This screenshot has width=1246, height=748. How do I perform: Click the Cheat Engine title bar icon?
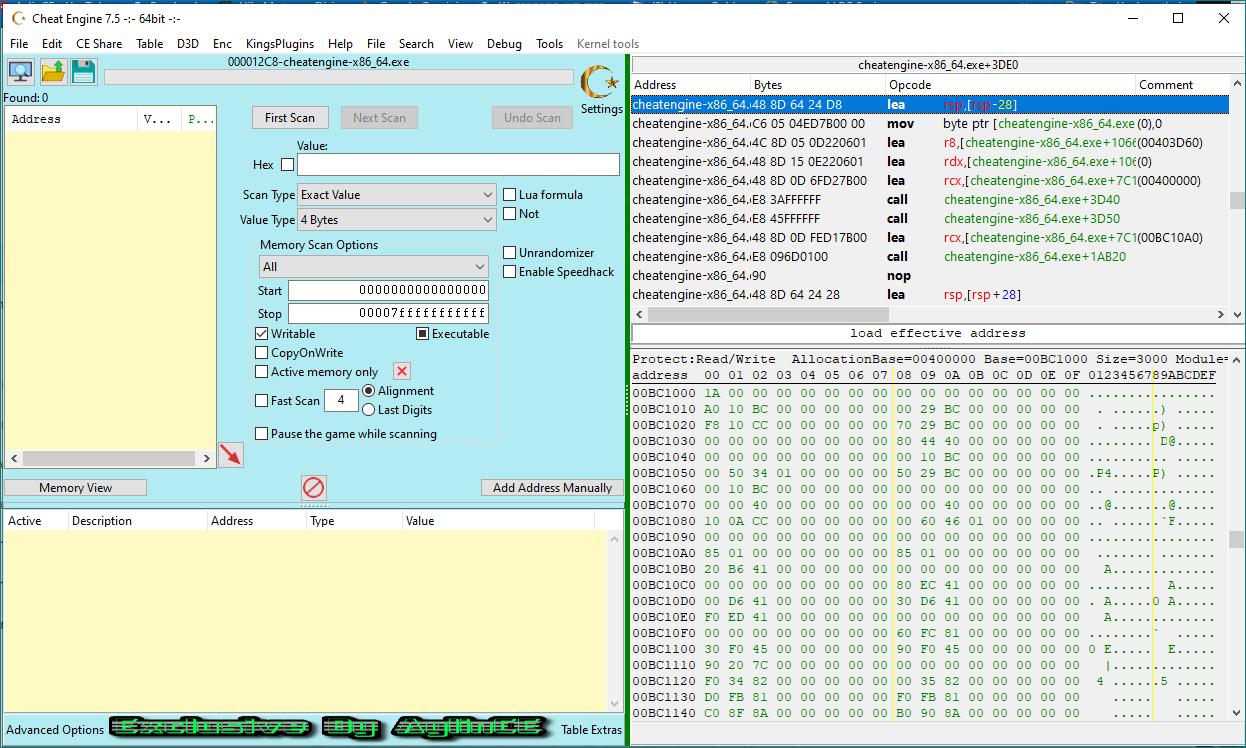coord(18,18)
